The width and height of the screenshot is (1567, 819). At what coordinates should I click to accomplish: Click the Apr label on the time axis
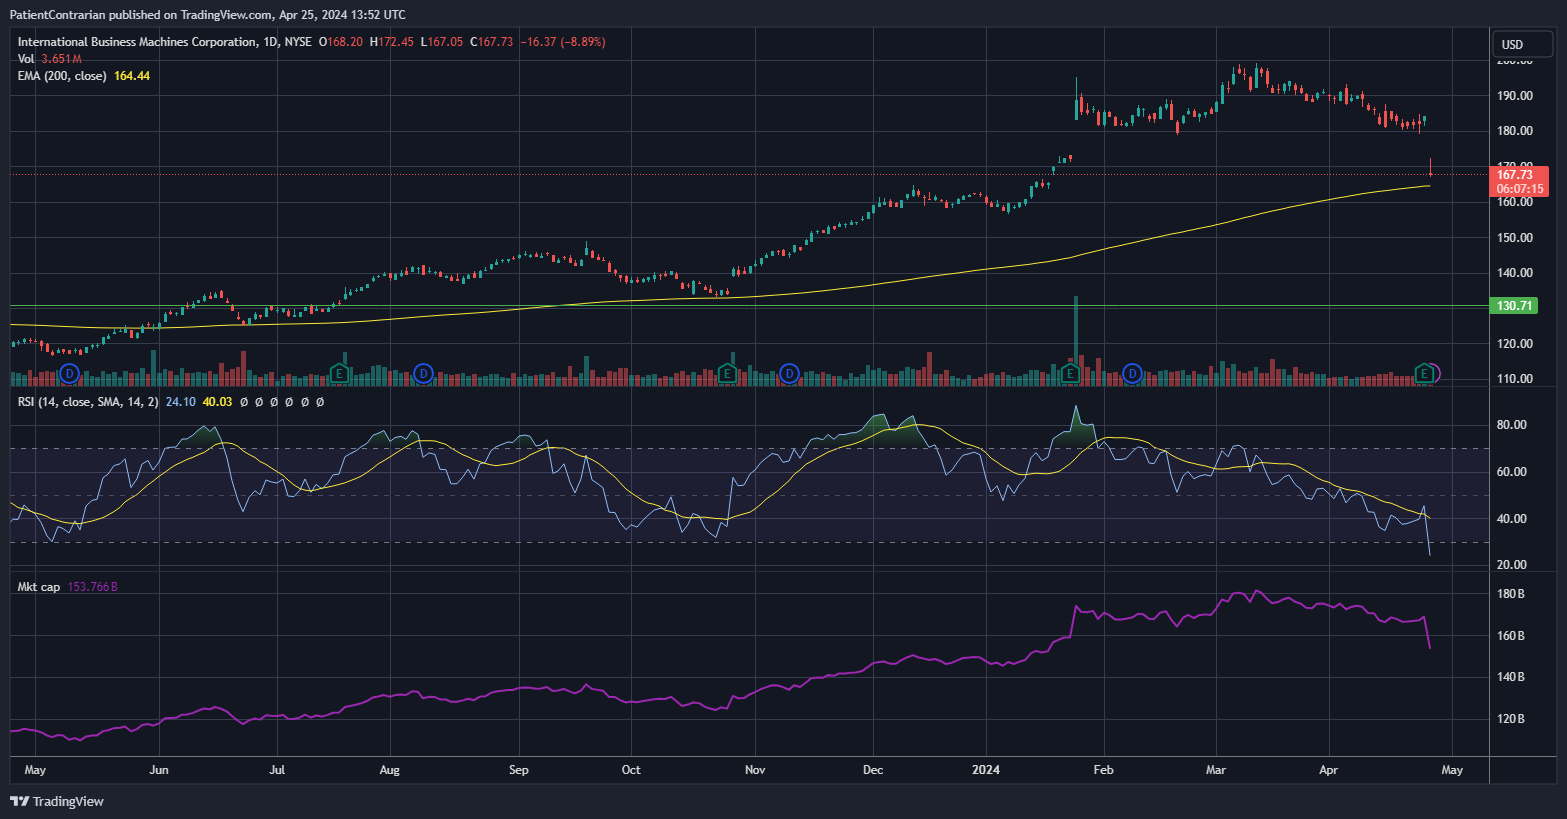pos(1328,770)
